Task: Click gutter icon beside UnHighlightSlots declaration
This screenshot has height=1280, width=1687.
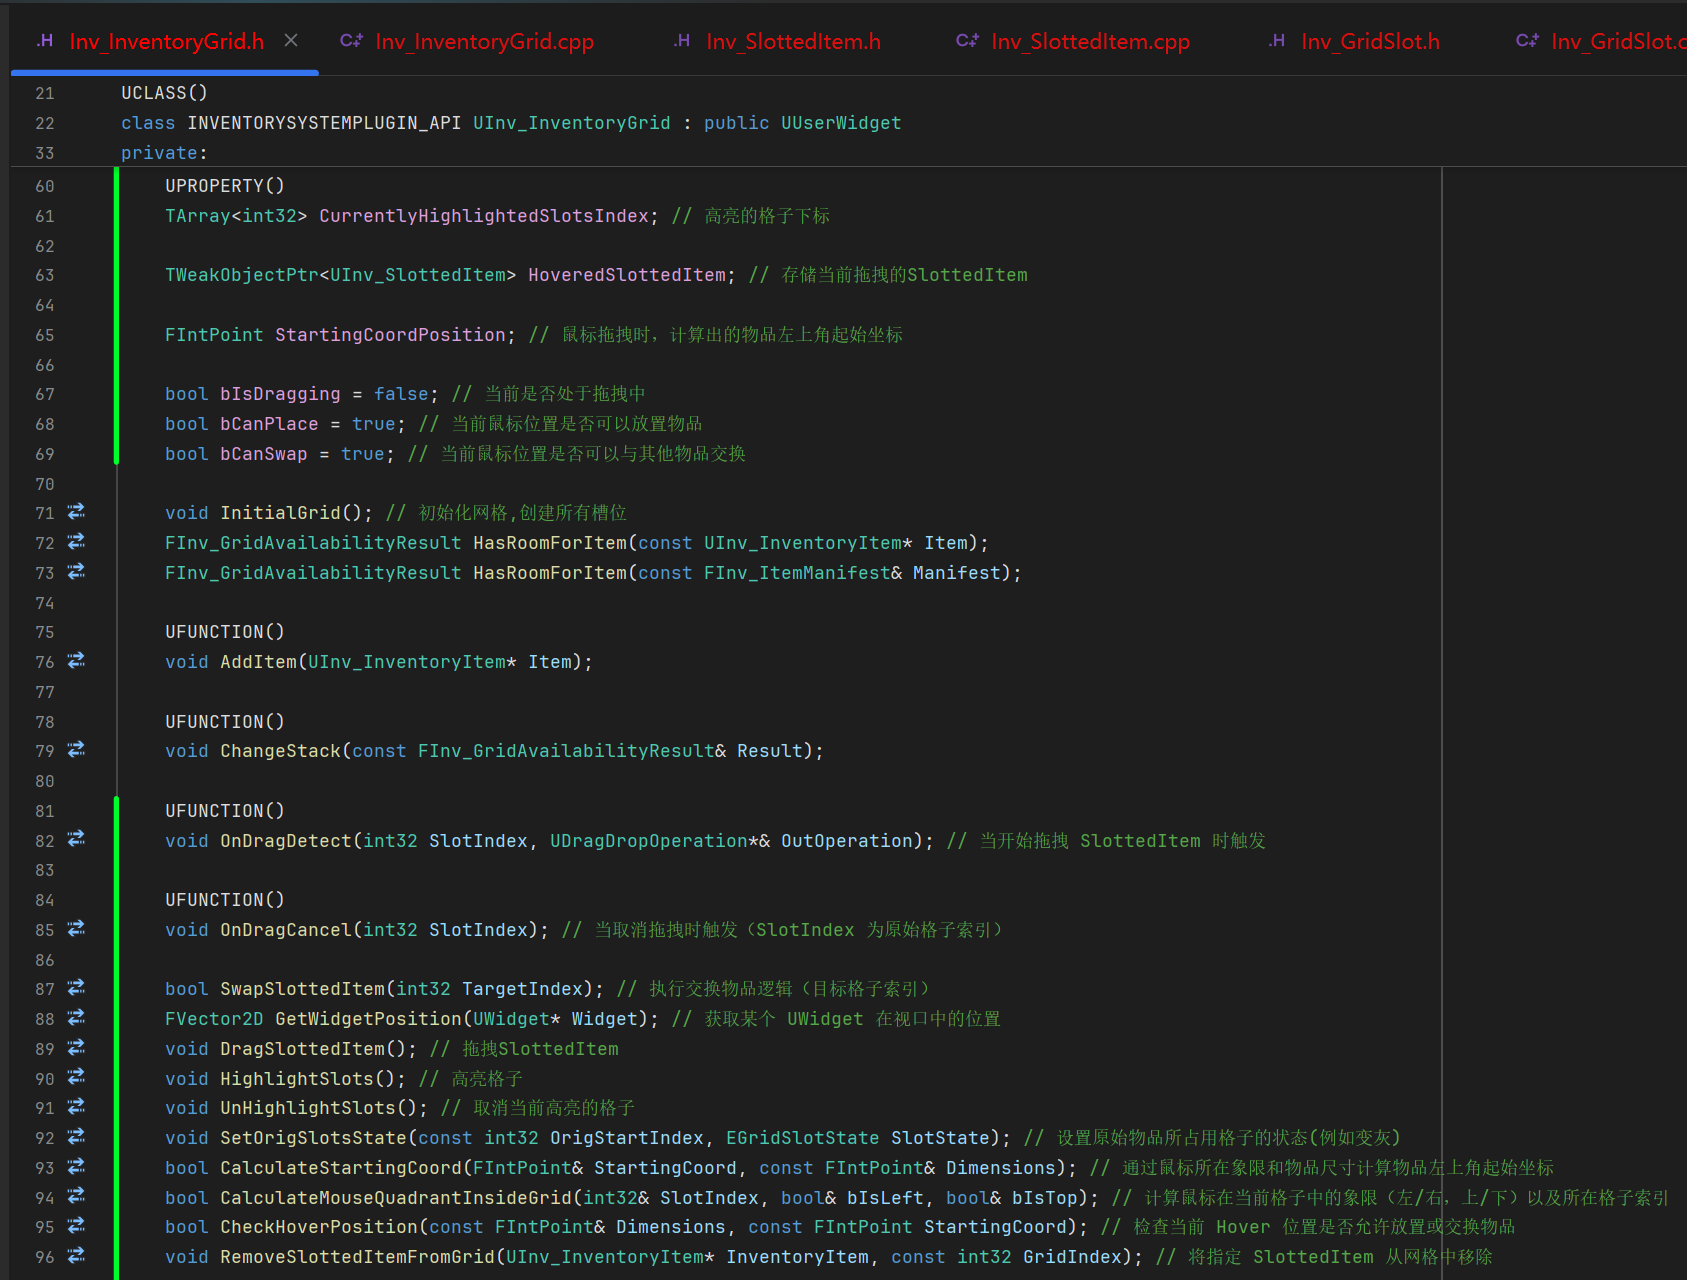Action: (x=76, y=1107)
